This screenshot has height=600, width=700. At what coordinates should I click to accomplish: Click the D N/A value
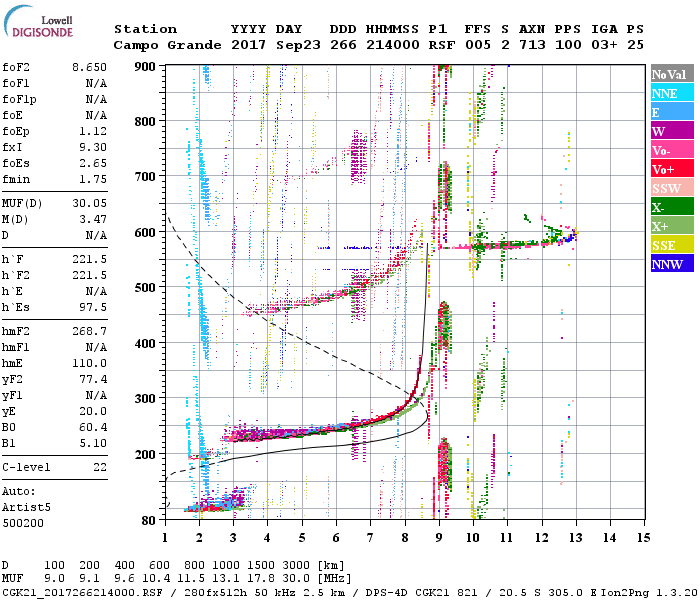96,235
